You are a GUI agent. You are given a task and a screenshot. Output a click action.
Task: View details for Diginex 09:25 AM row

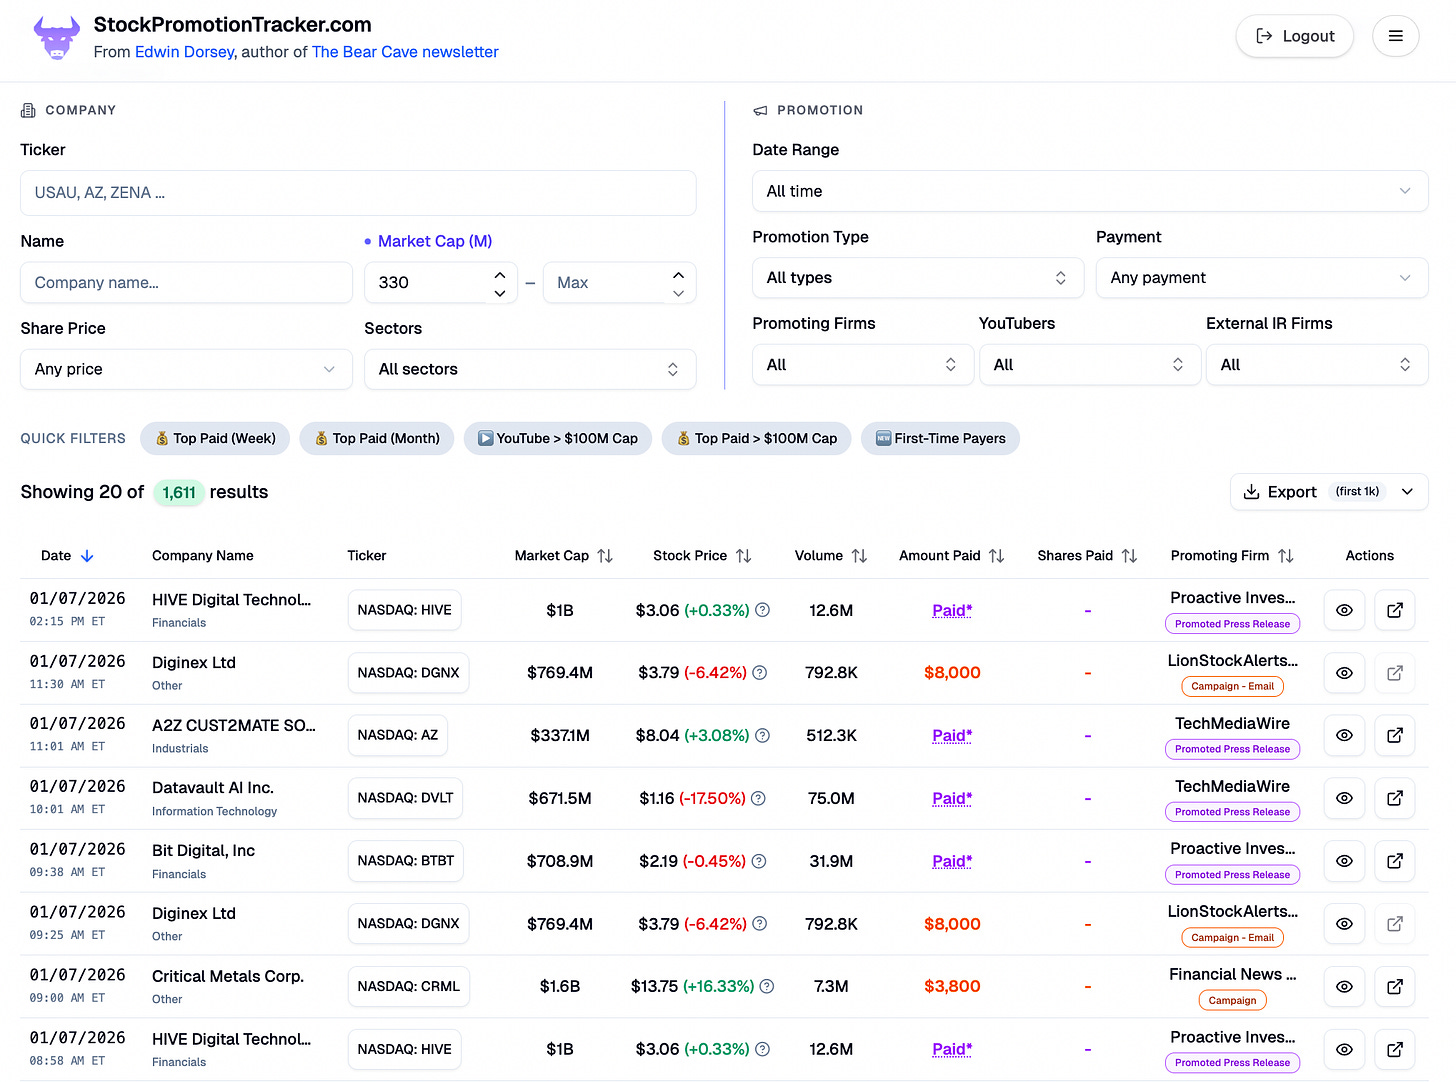(1344, 924)
